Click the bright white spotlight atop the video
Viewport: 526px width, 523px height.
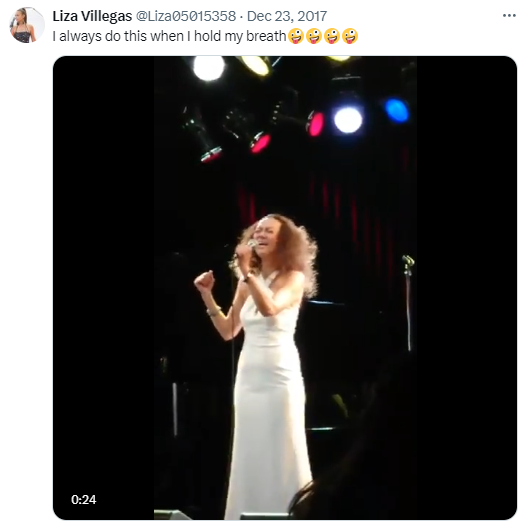click(x=208, y=68)
